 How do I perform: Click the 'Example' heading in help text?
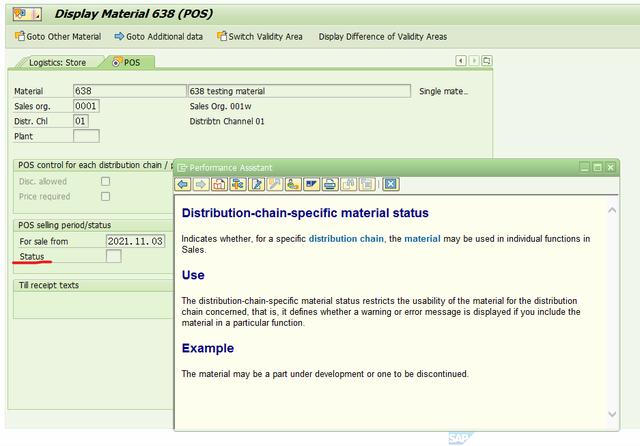208,348
